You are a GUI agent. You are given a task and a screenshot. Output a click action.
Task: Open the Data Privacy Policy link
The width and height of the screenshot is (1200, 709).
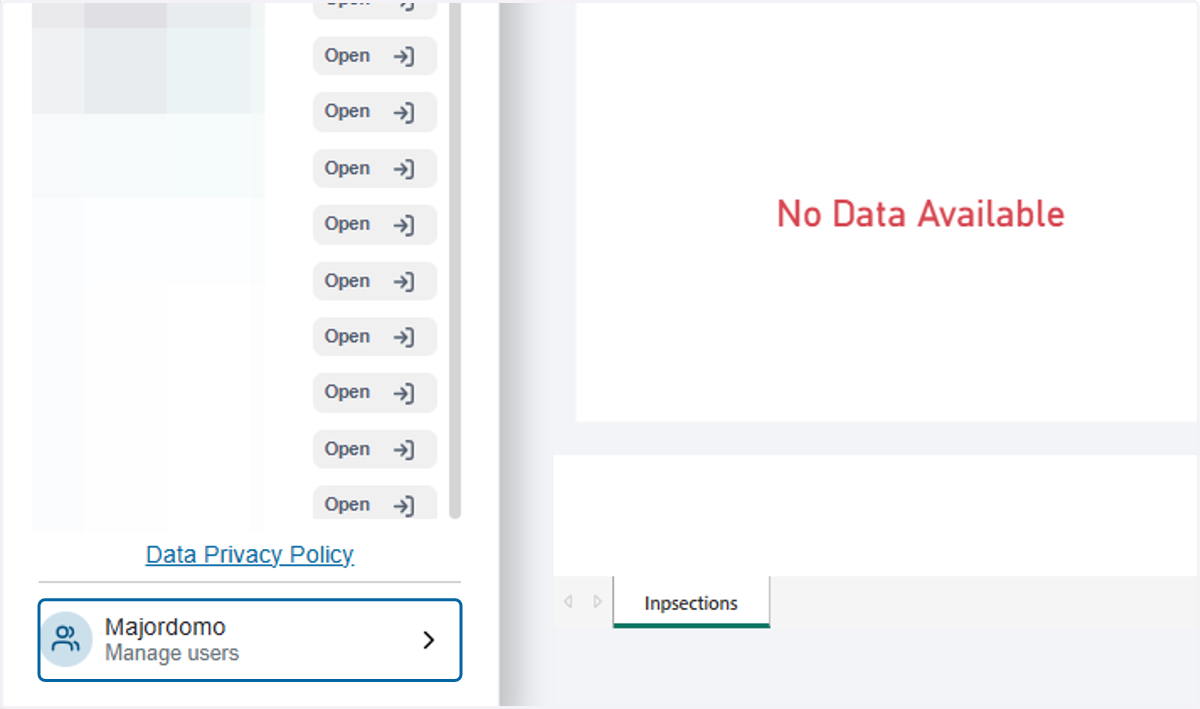(x=250, y=554)
